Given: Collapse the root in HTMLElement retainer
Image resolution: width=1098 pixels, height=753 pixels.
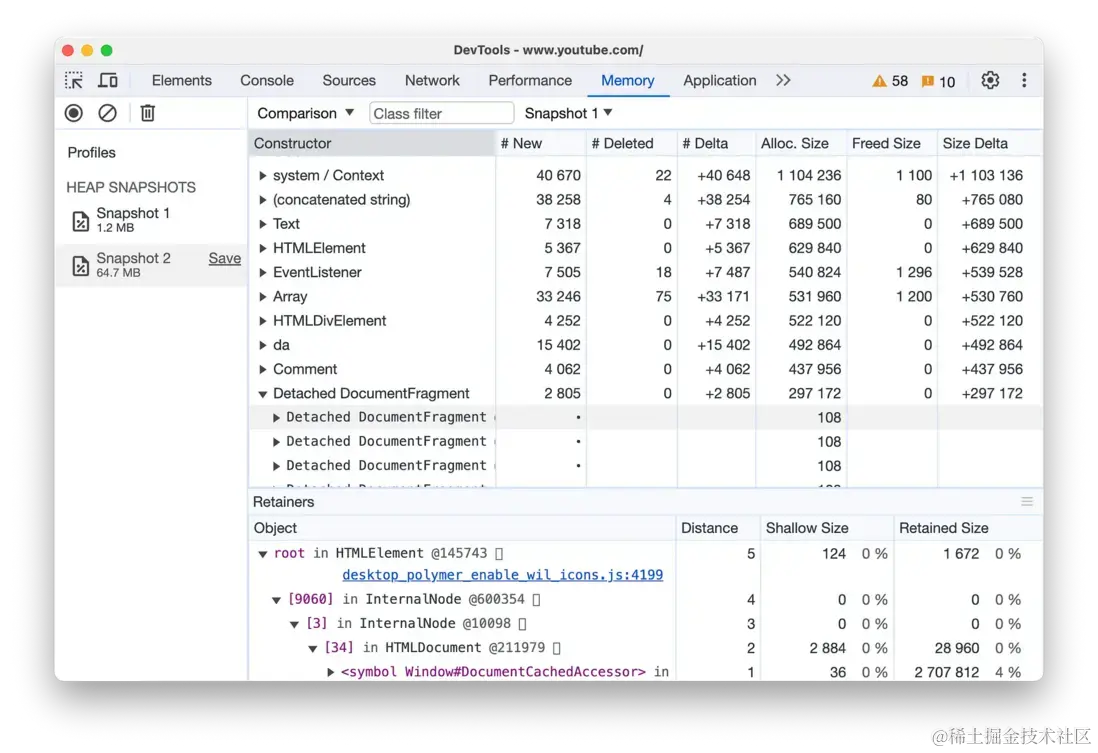Looking at the screenshot, I should [x=263, y=554].
